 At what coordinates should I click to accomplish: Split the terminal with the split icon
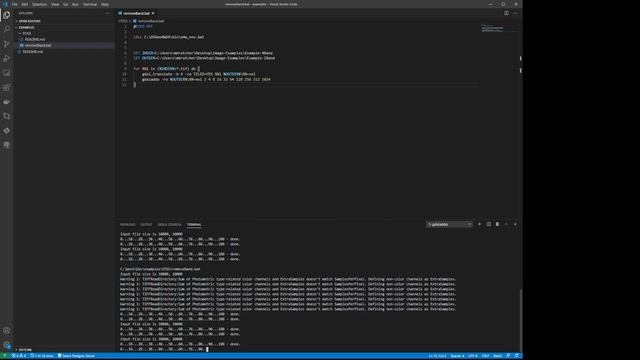click(489, 224)
